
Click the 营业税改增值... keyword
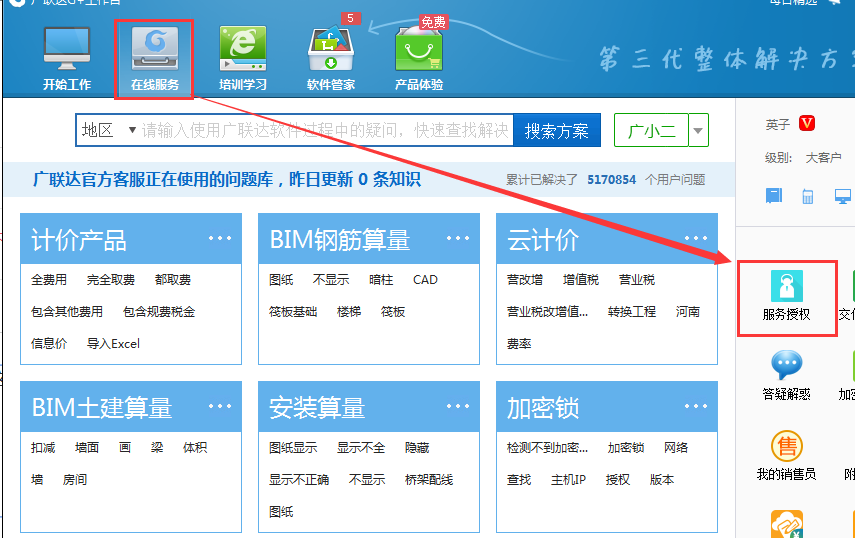point(547,312)
